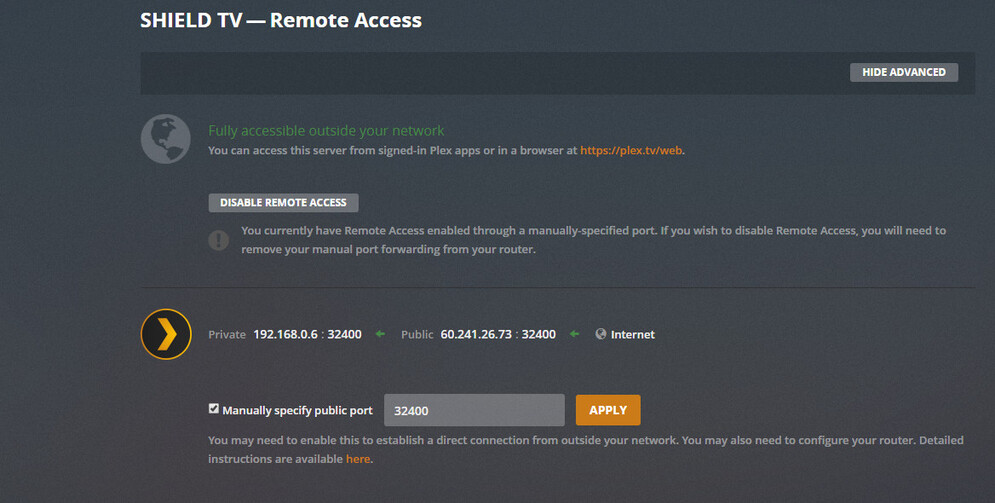The height and width of the screenshot is (503, 995).
Task: Open the https://plex.tv/web link
Action: click(632, 151)
